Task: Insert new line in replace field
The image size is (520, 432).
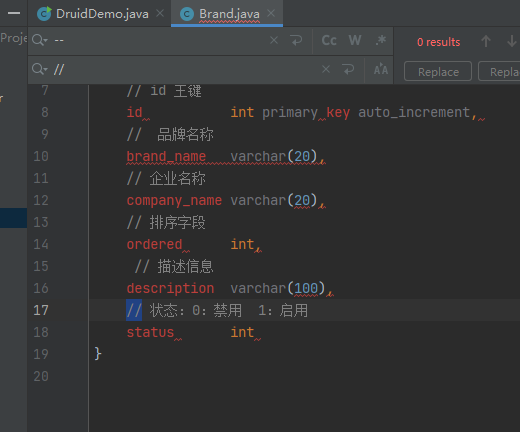Action: coord(348,69)
